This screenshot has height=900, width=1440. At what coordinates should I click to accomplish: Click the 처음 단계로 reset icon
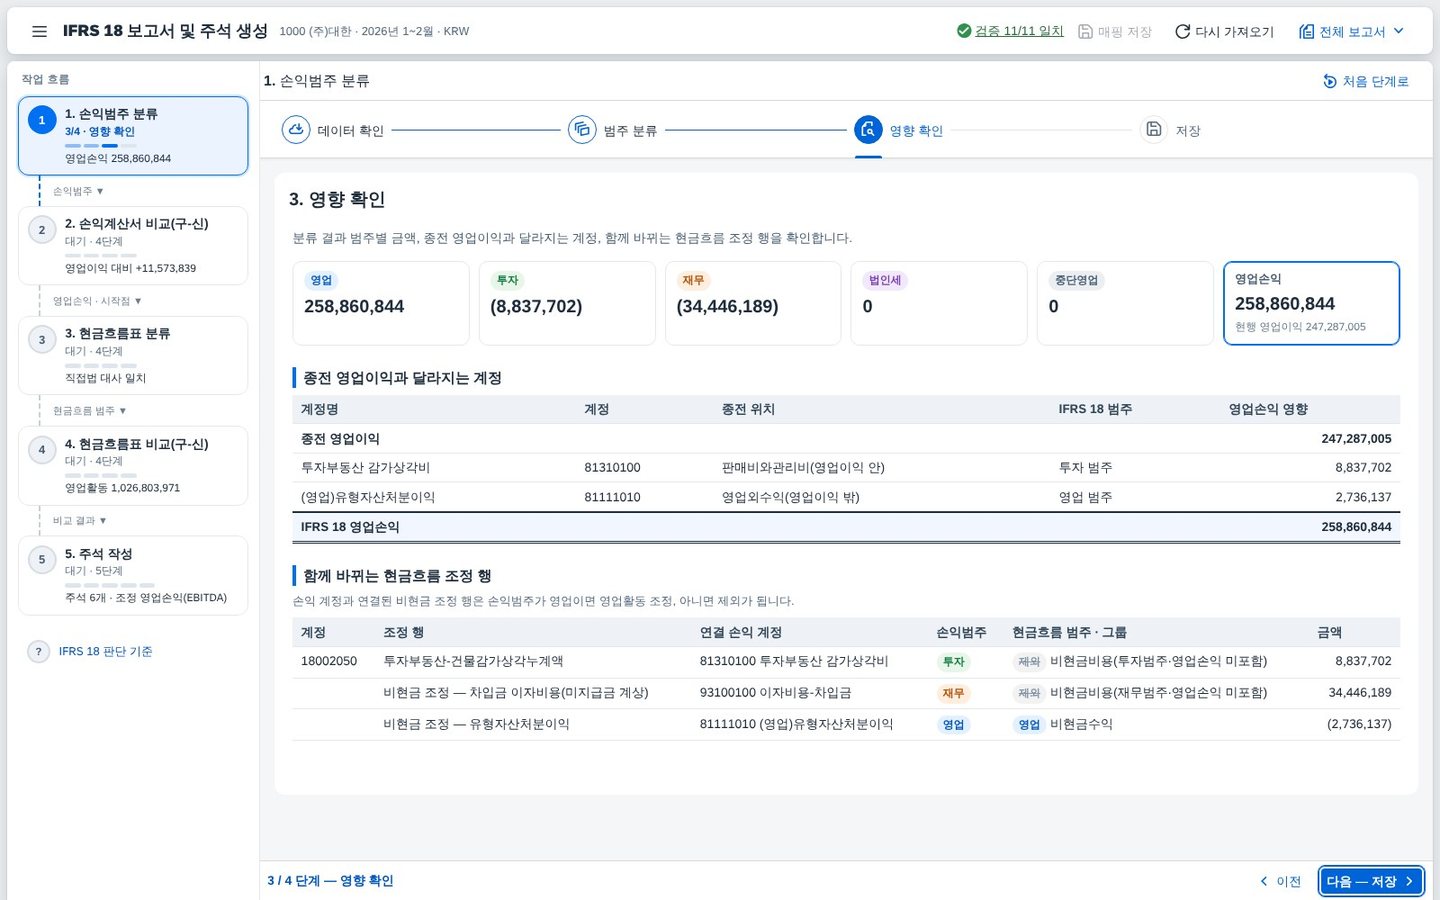click(x=1330, y=81)
